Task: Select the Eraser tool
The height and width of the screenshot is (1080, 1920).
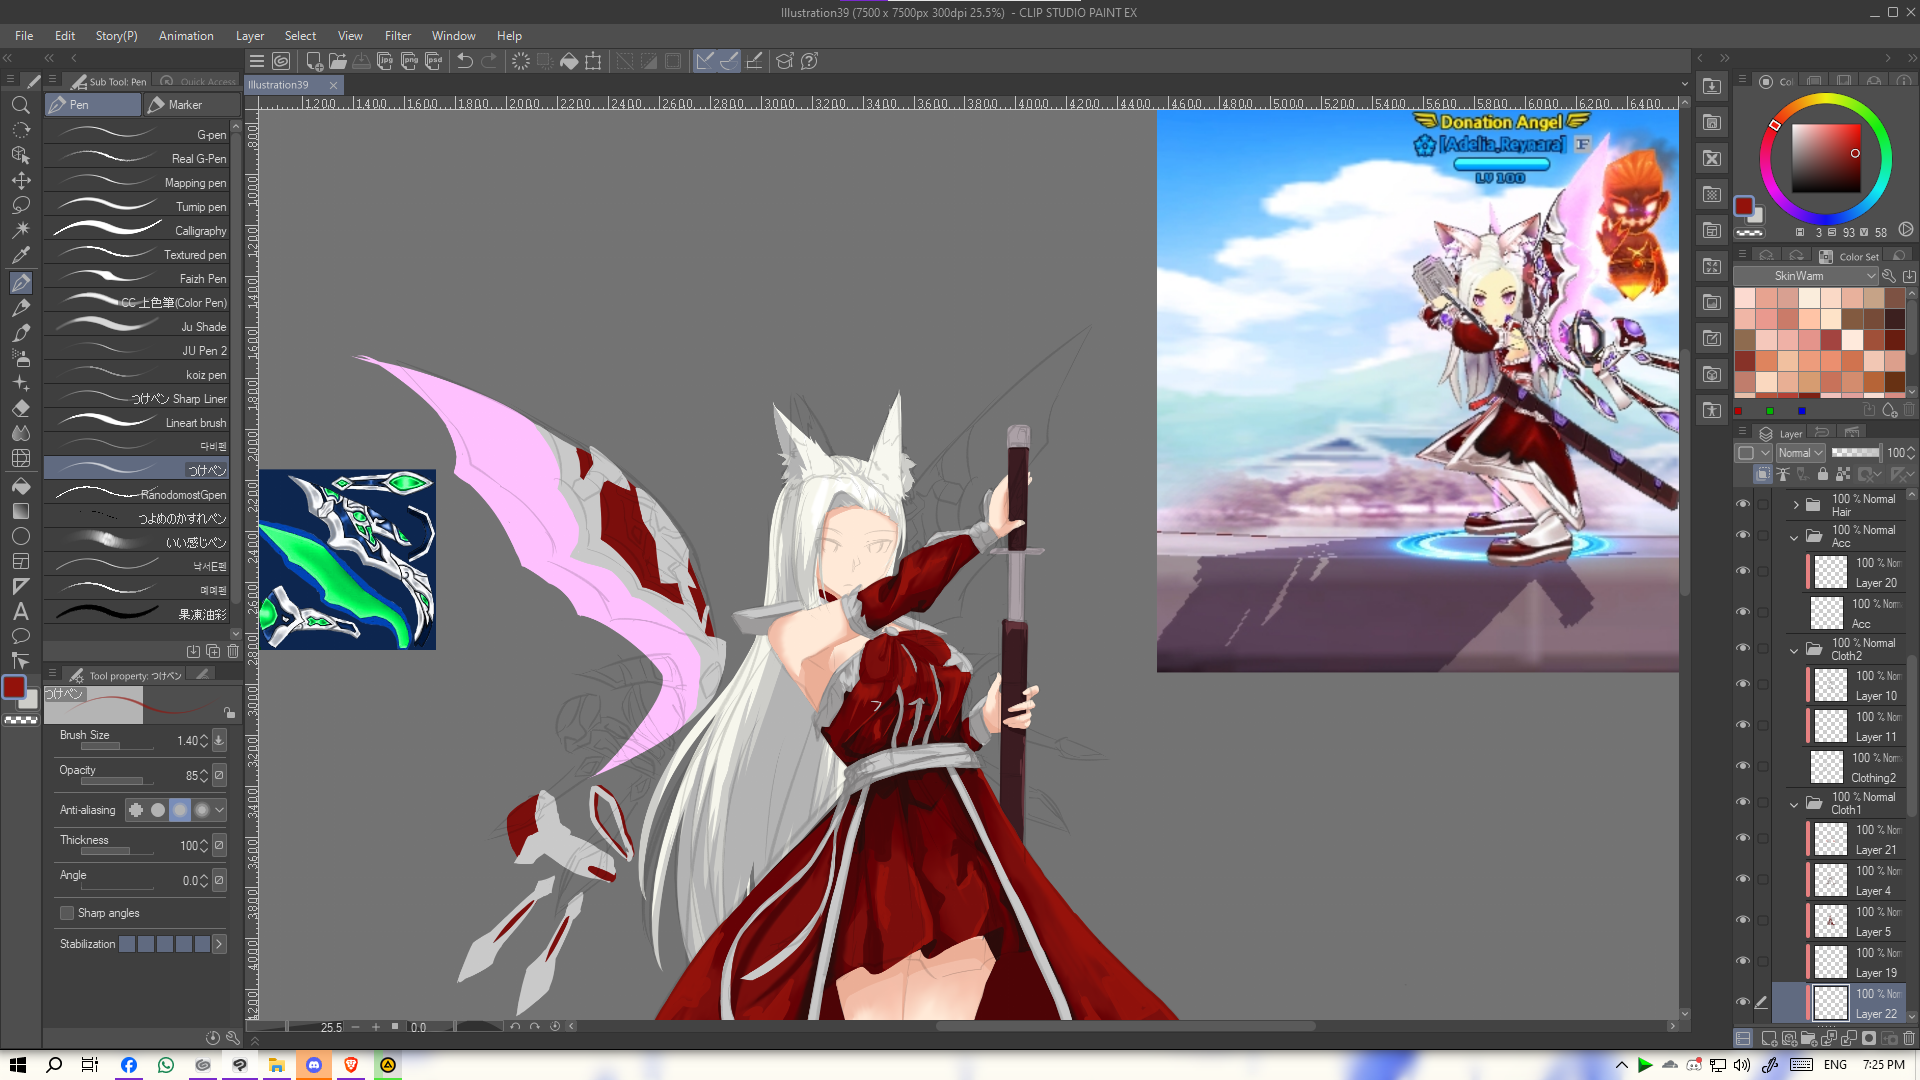Action: click(20, 408)
